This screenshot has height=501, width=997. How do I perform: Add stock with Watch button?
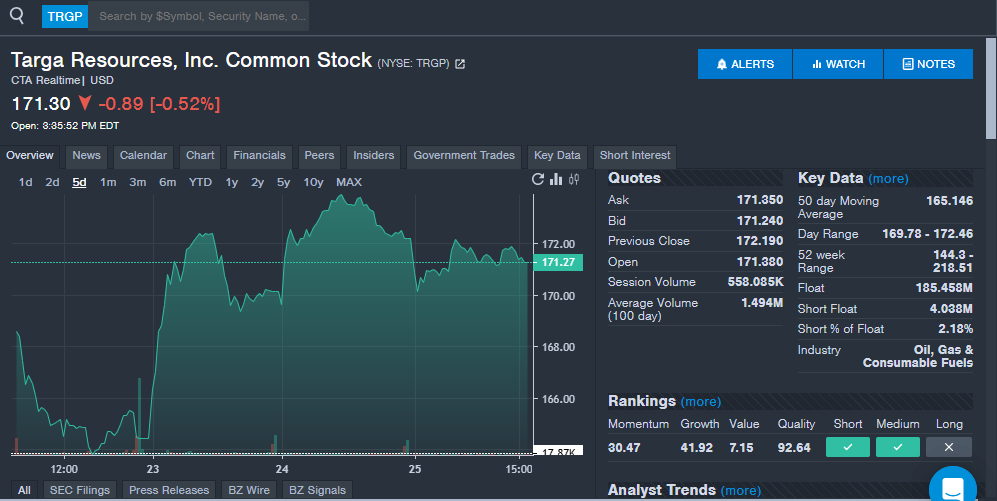point(838,64)
